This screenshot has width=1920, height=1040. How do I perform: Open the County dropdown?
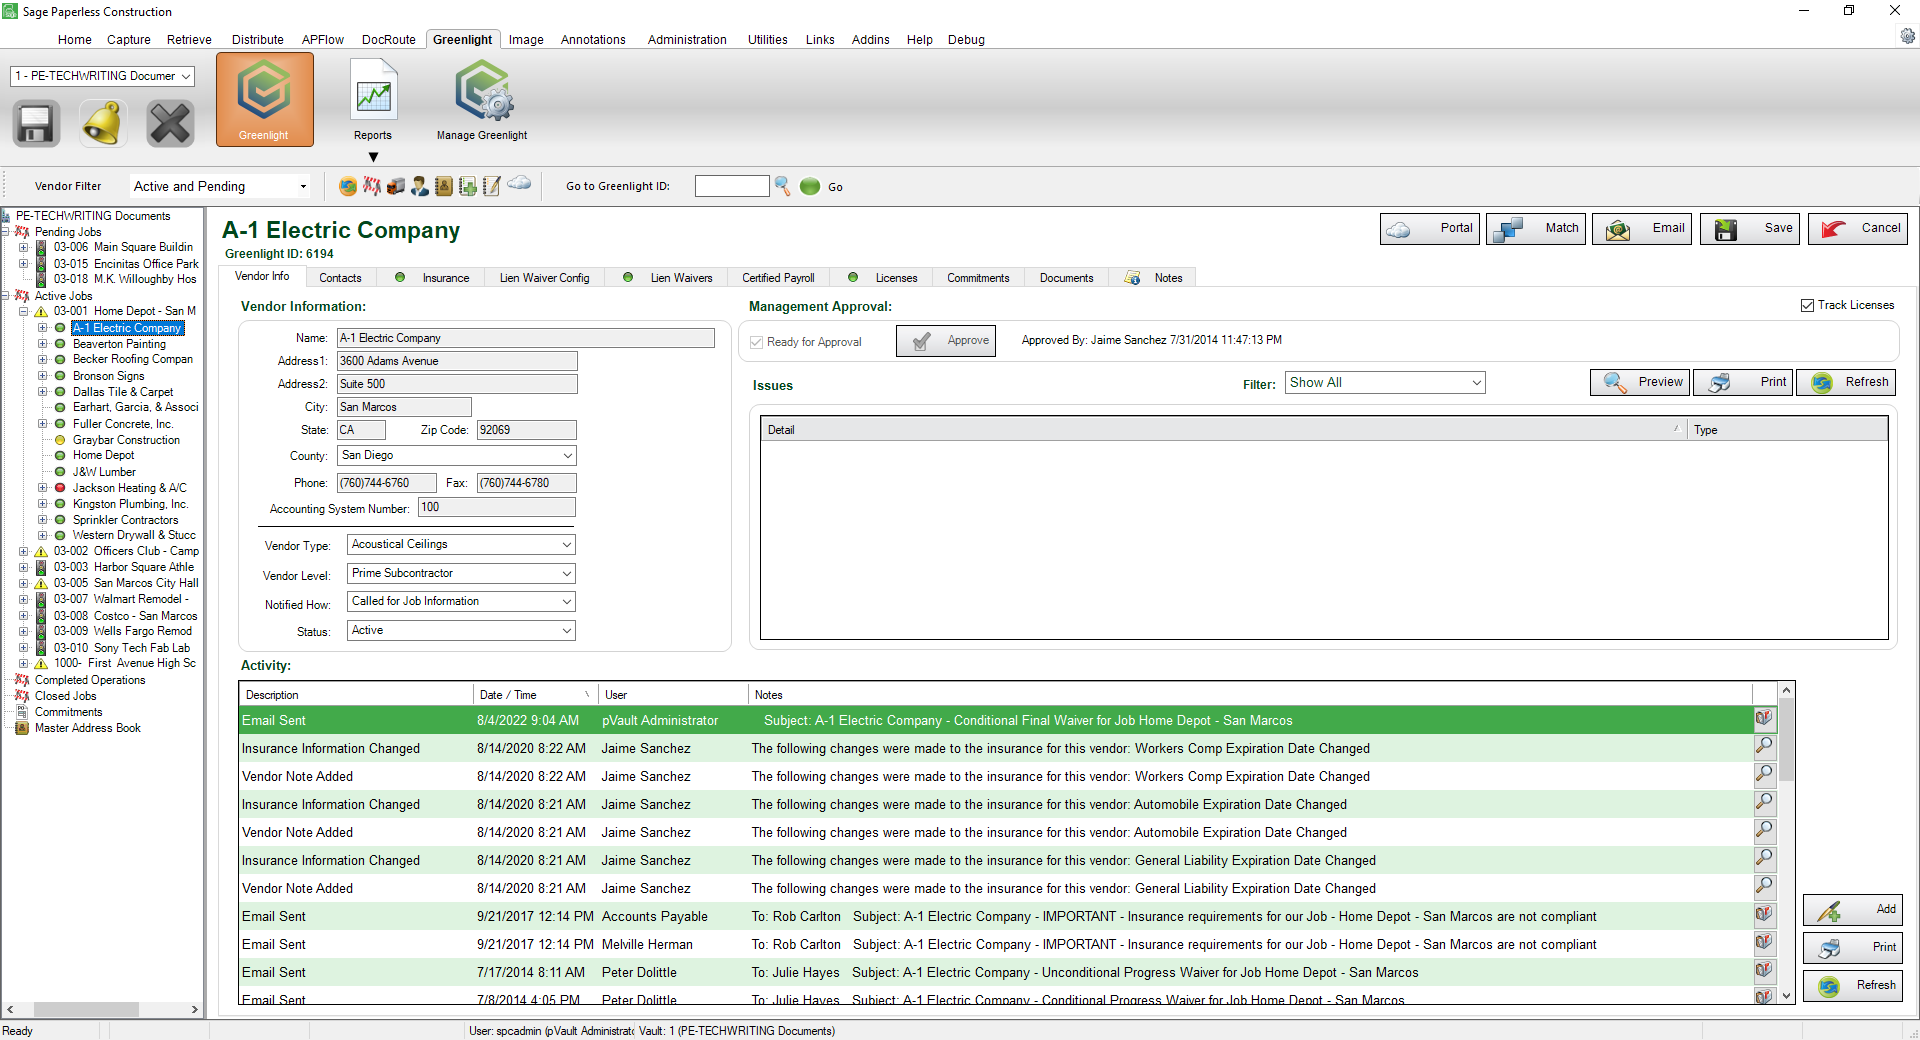(x=457, y=456)
